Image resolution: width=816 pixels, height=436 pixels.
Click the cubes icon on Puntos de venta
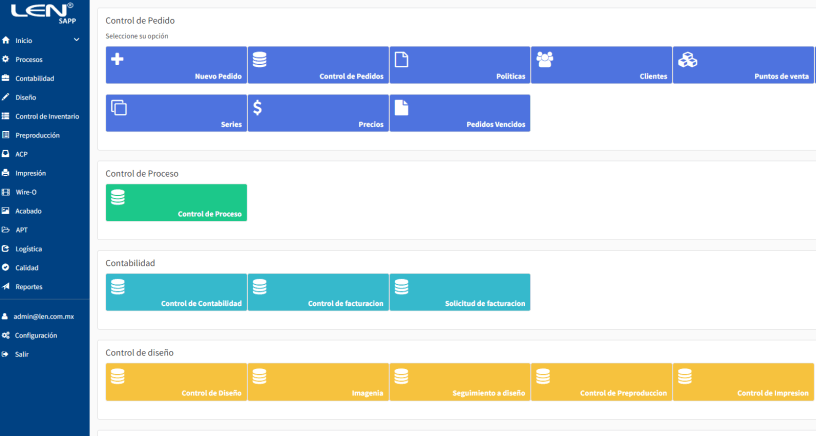coord(687,60)
